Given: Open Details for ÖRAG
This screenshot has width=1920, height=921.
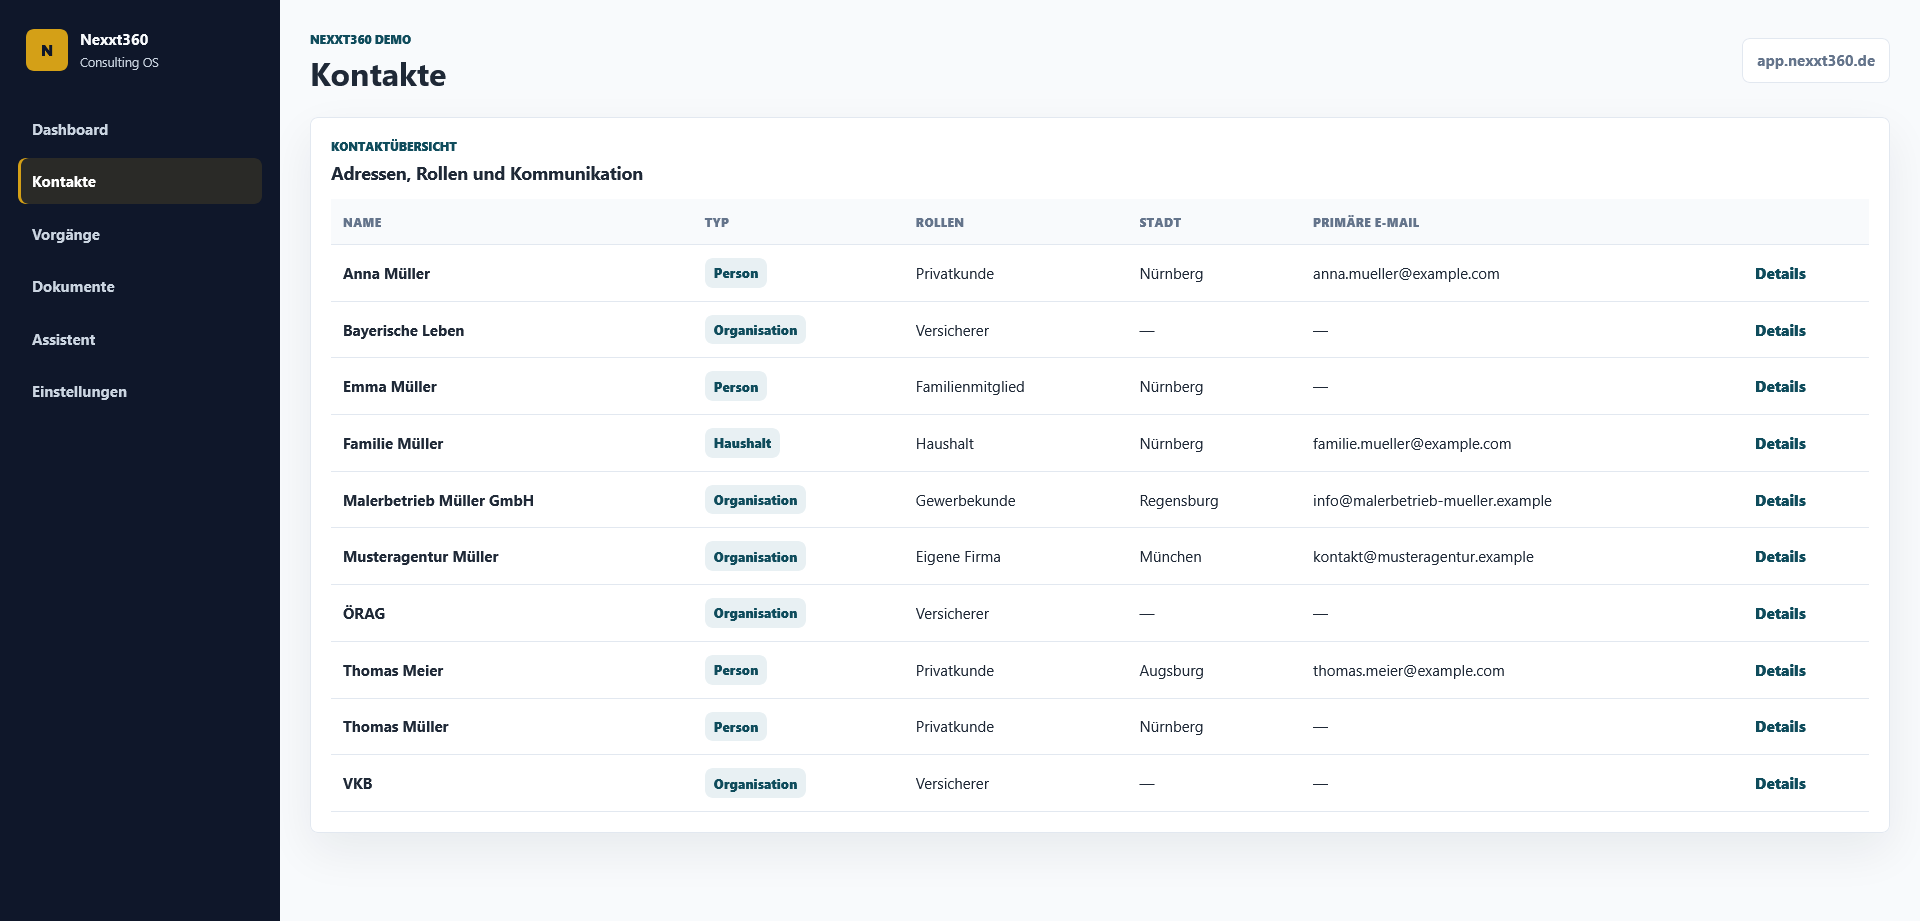Looking at the screenshot, I should coord(1780,614).
